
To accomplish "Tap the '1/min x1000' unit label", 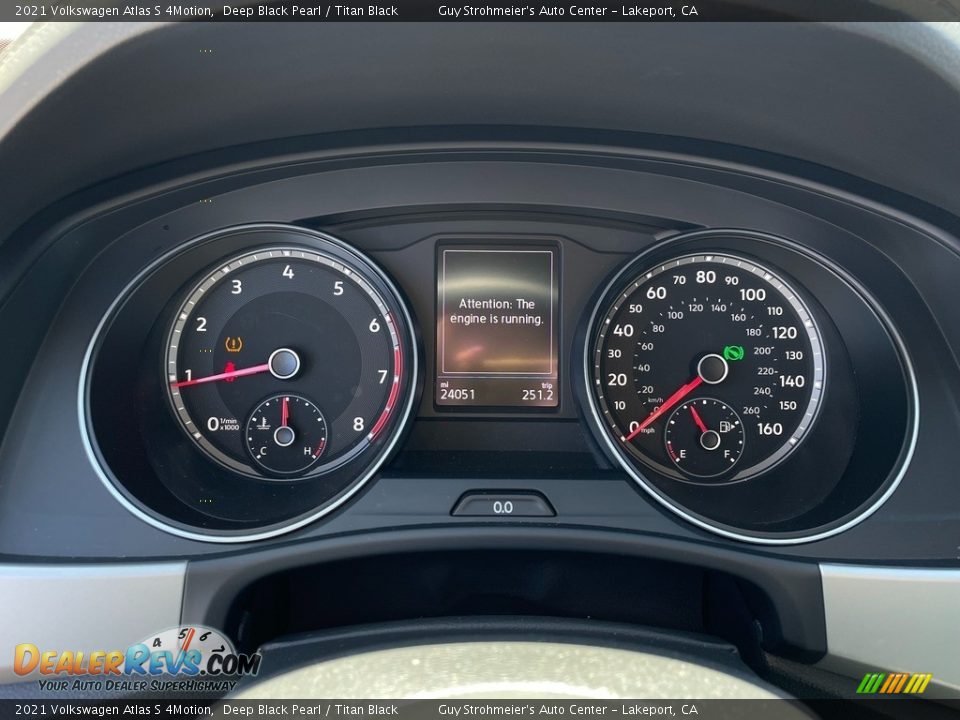I will click(229, 424).
